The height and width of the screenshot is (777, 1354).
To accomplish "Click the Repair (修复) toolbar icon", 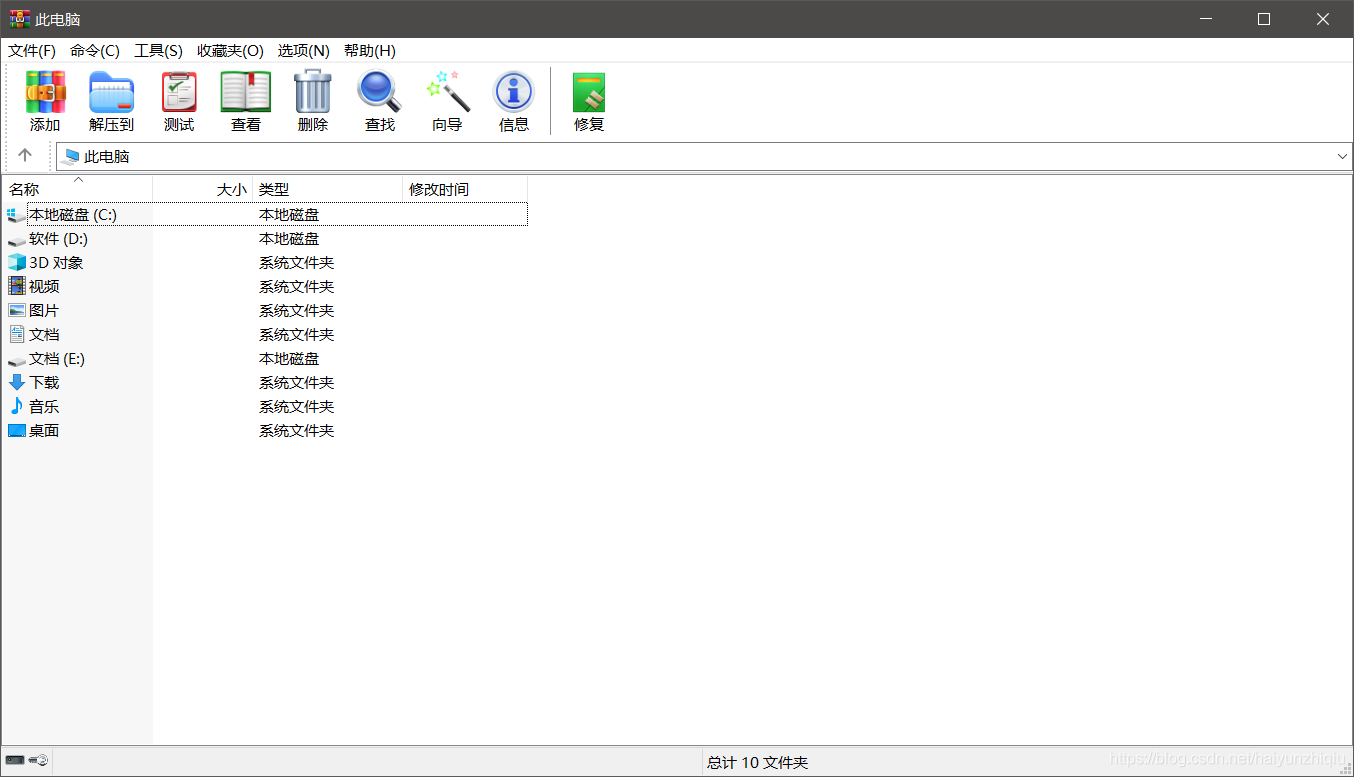I will [x=589, y=92].
